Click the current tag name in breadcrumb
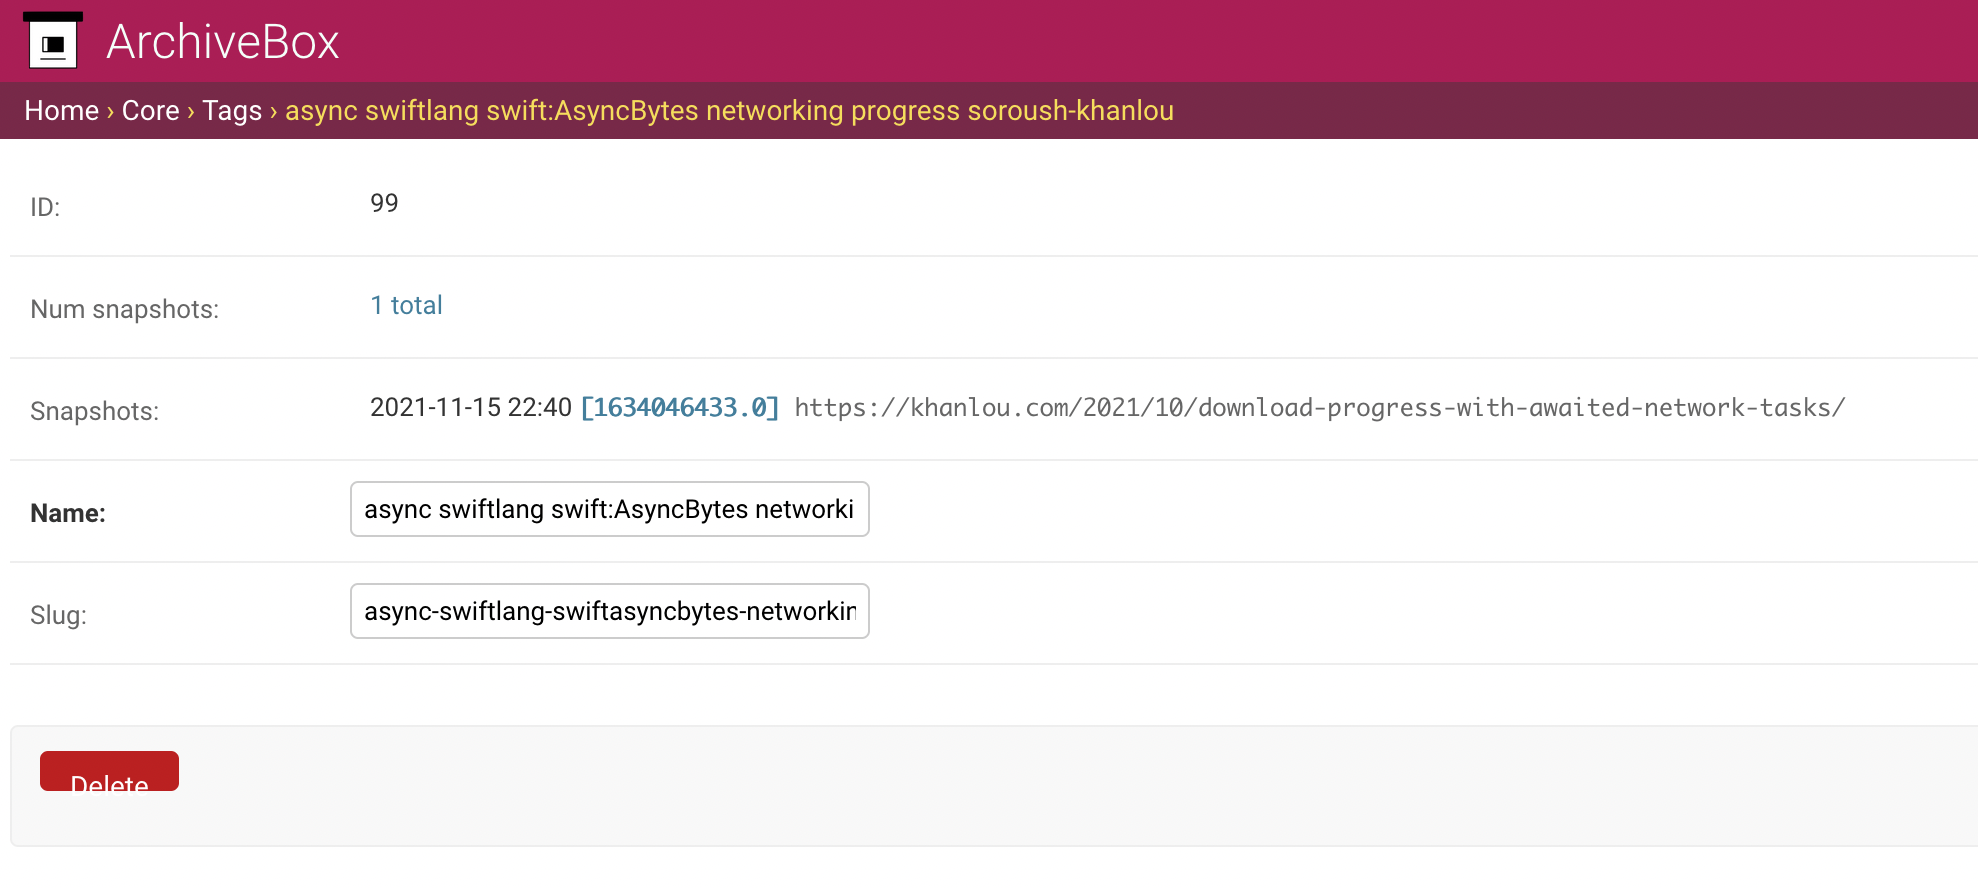Image resolution: width=1978 pixels, height=888 pixels. [729, 110]
